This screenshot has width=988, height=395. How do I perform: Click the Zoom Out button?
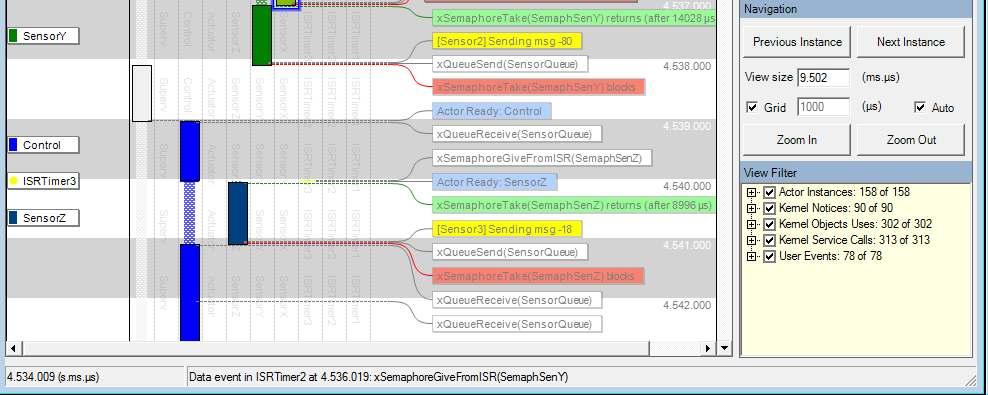pos(910,140)
